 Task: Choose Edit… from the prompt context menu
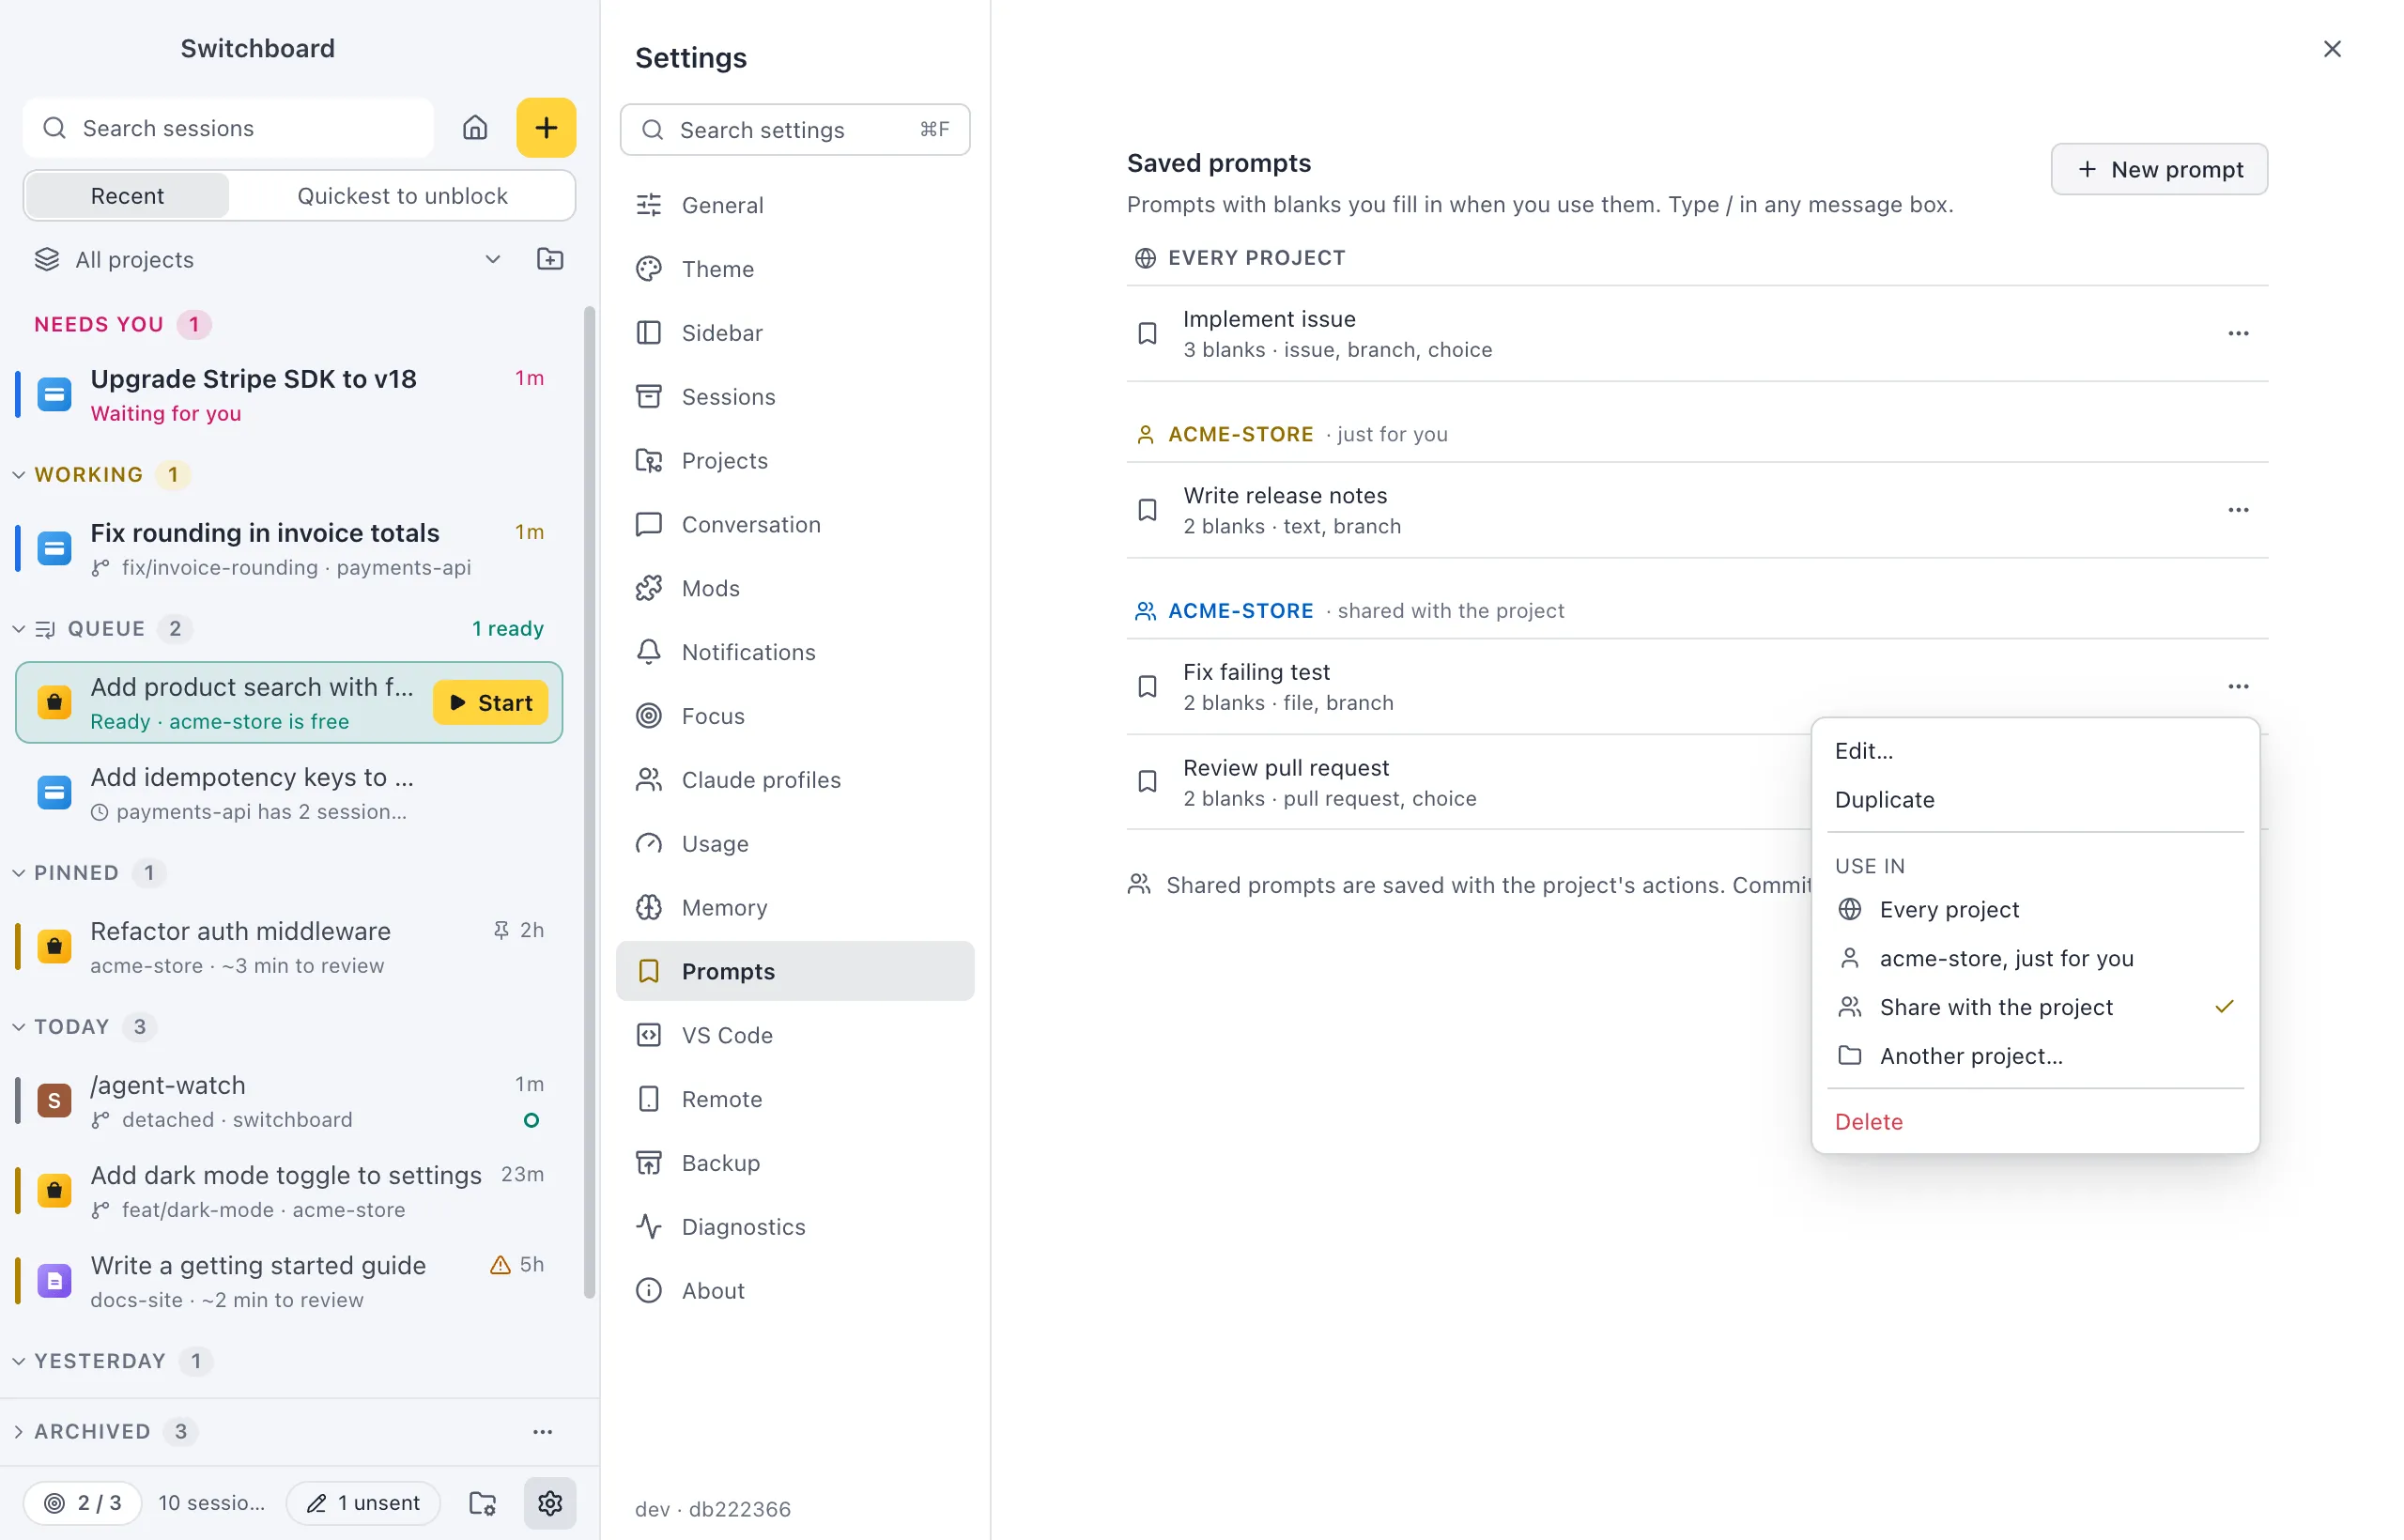tap(2035, 751)
